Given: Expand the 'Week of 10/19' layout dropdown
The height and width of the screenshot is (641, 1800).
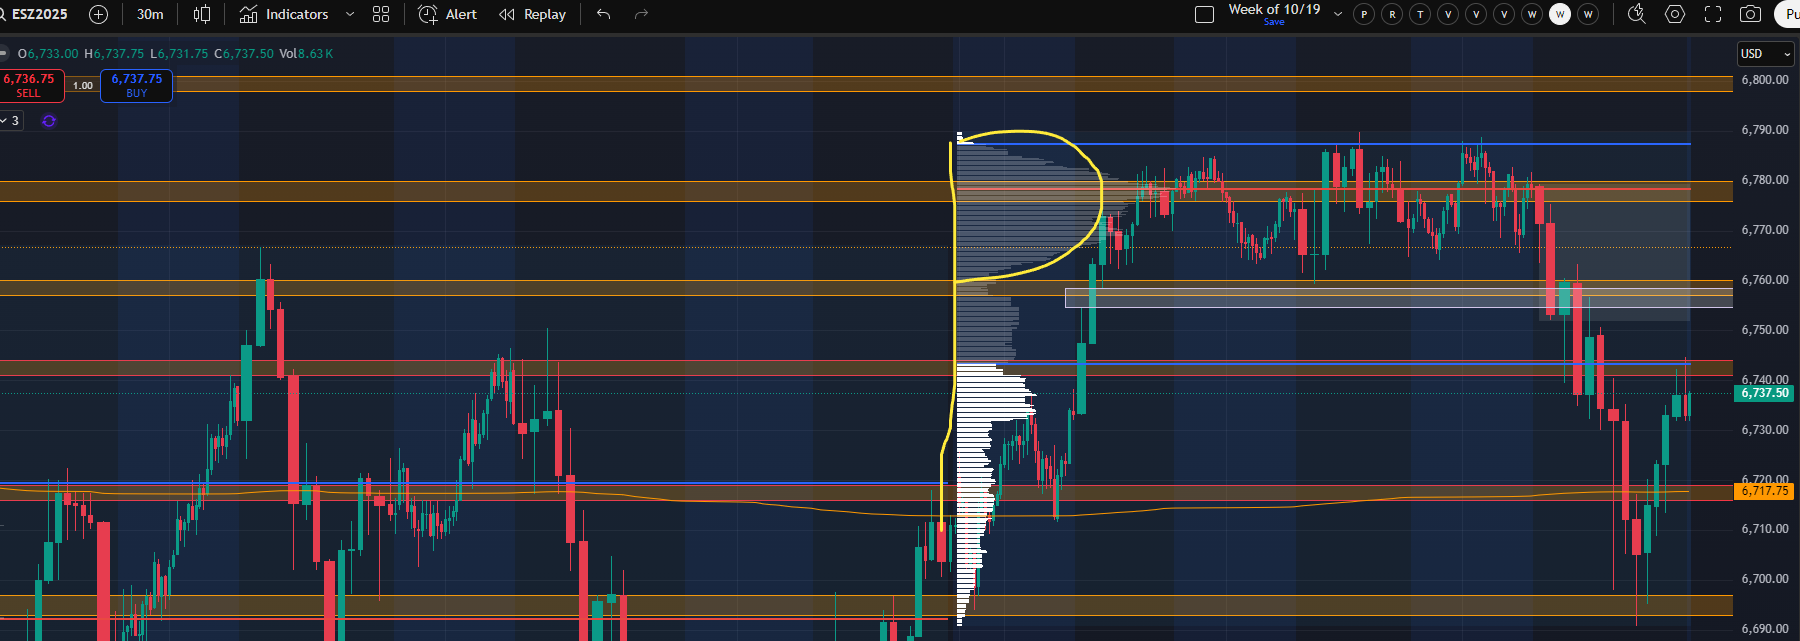Looking at the screenshot, I should coord(1338,14).
